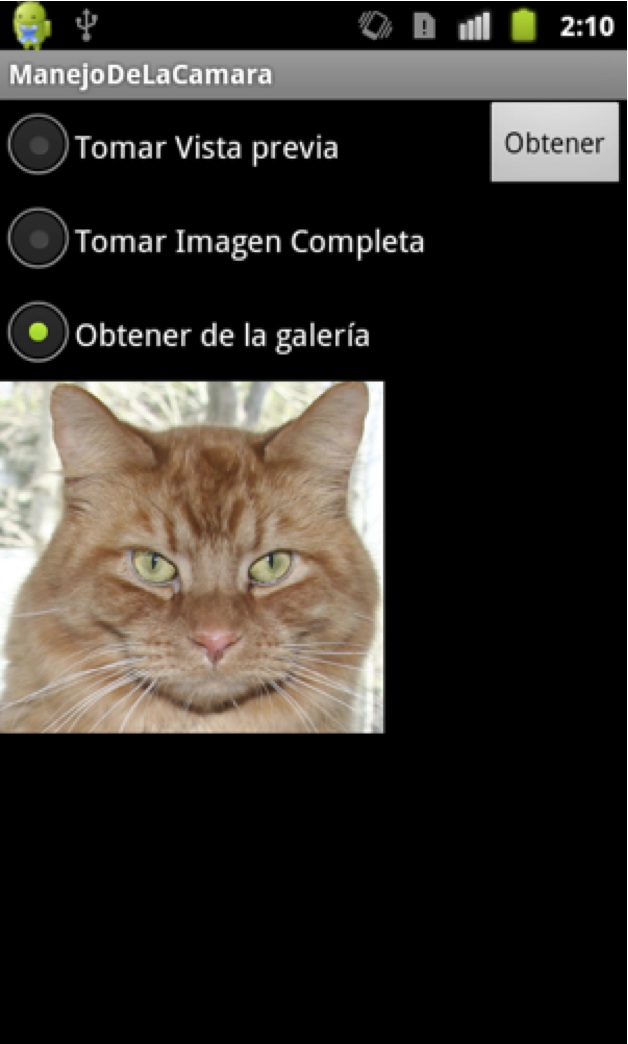
Task: Tap the green battery icon
Action: point(524,26)
